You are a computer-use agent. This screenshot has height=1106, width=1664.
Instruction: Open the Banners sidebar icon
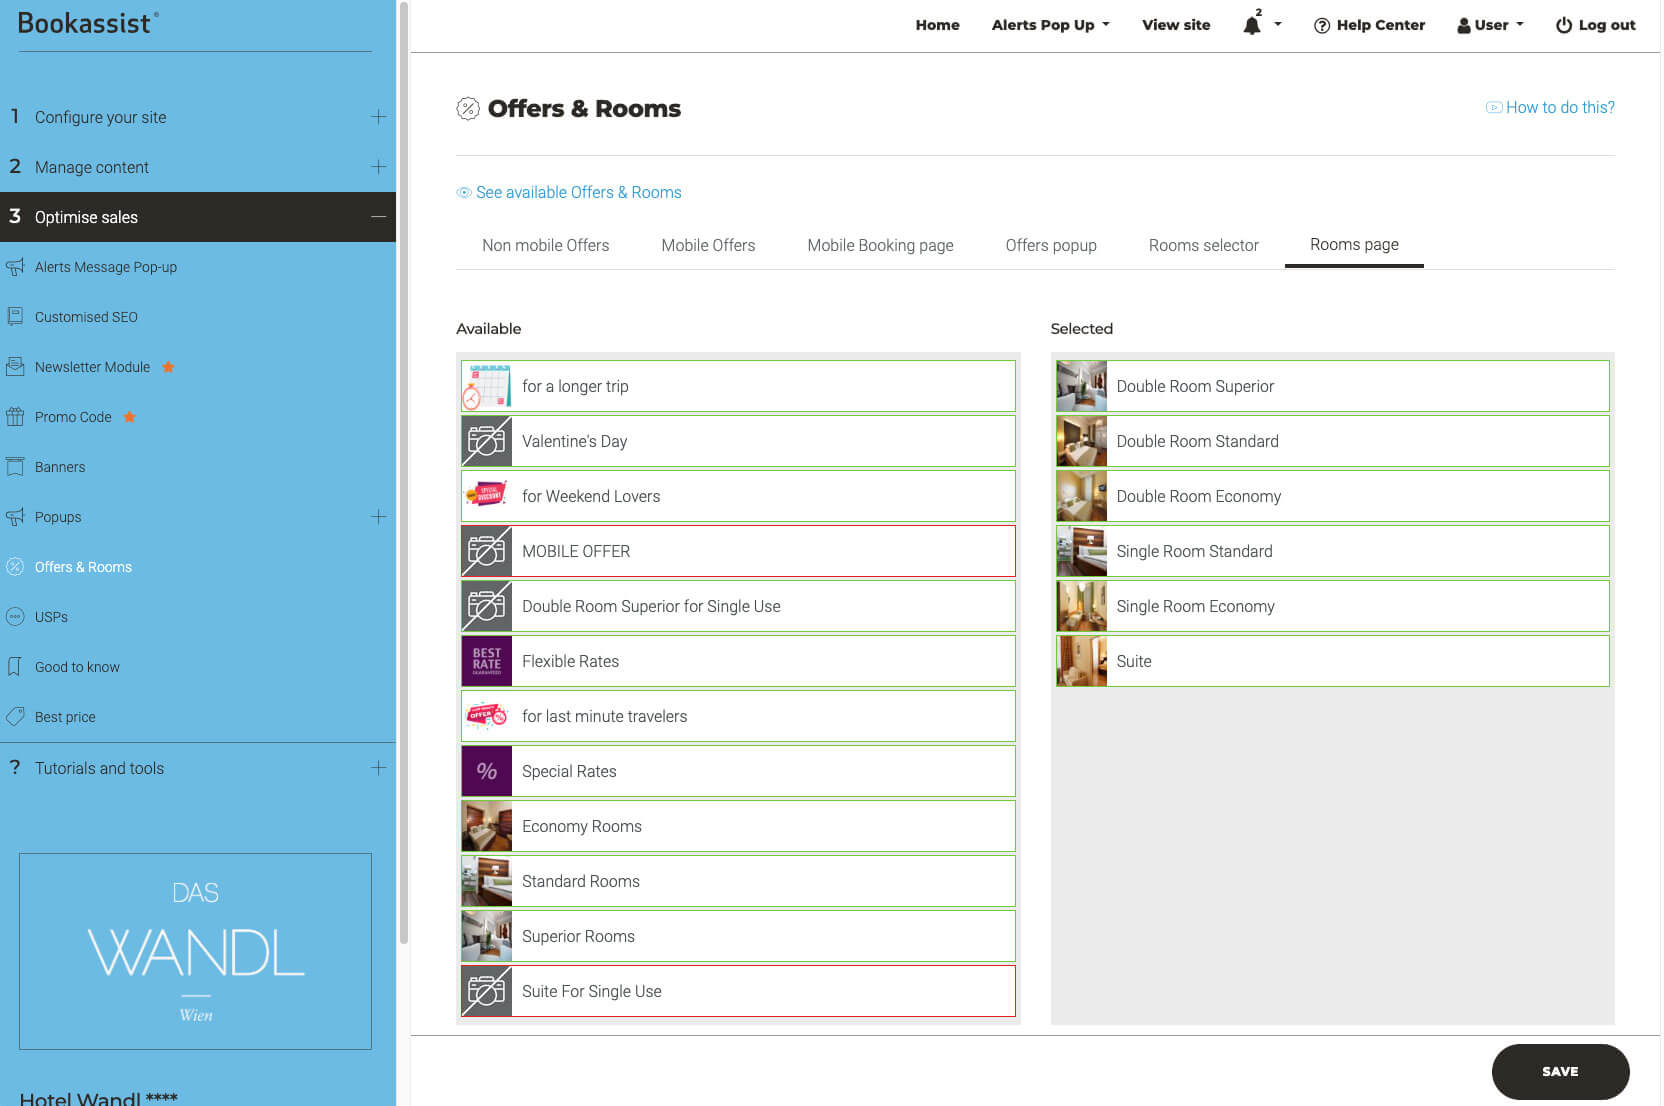coord(15,467)
